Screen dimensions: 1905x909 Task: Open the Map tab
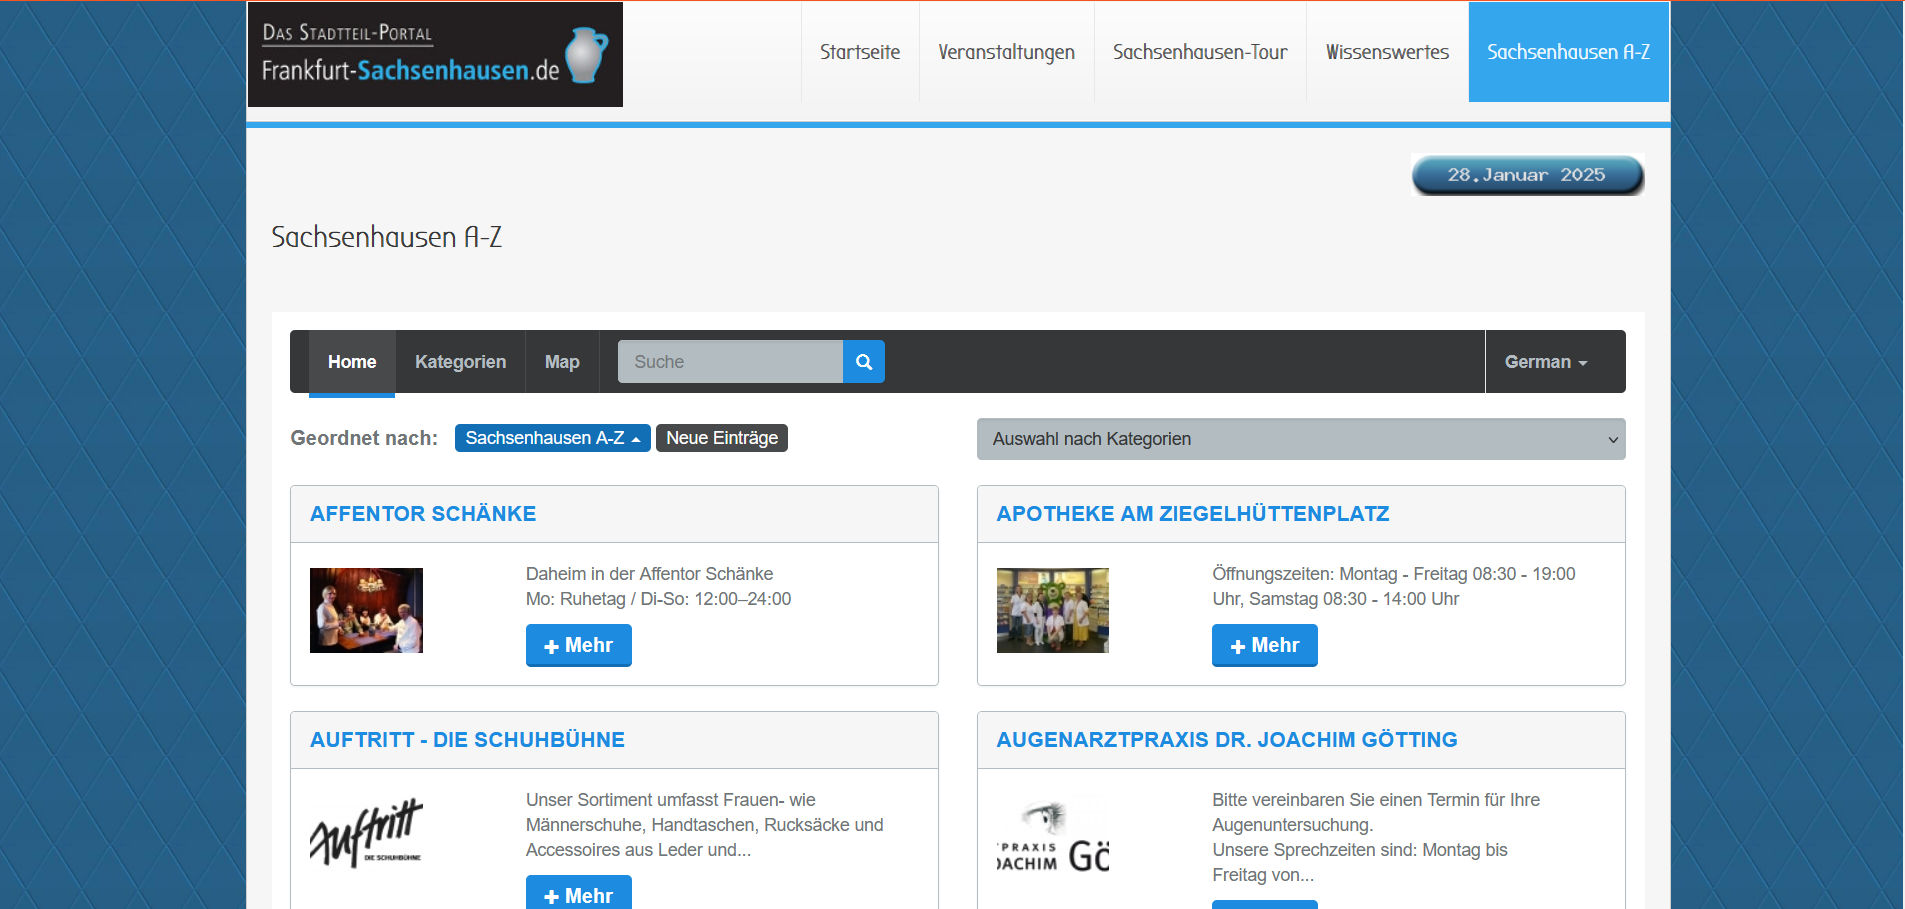562,362
